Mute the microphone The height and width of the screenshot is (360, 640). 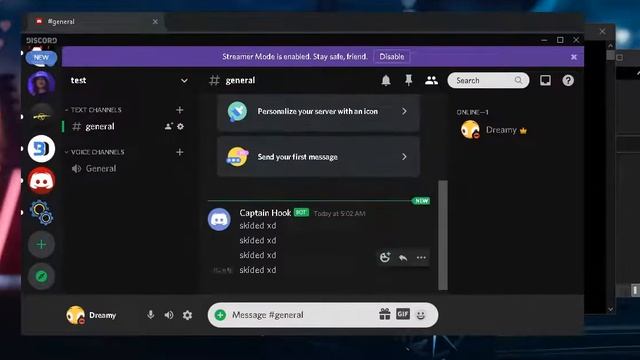point(151,315)
